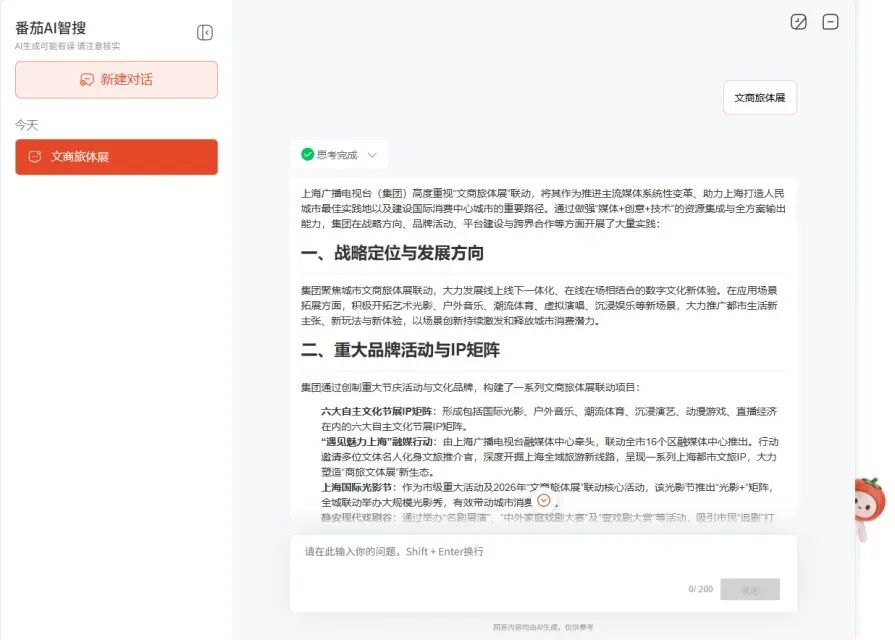Collapse the sidebar with the panel icon
The image size is (895, 640).
click(205, 33)
